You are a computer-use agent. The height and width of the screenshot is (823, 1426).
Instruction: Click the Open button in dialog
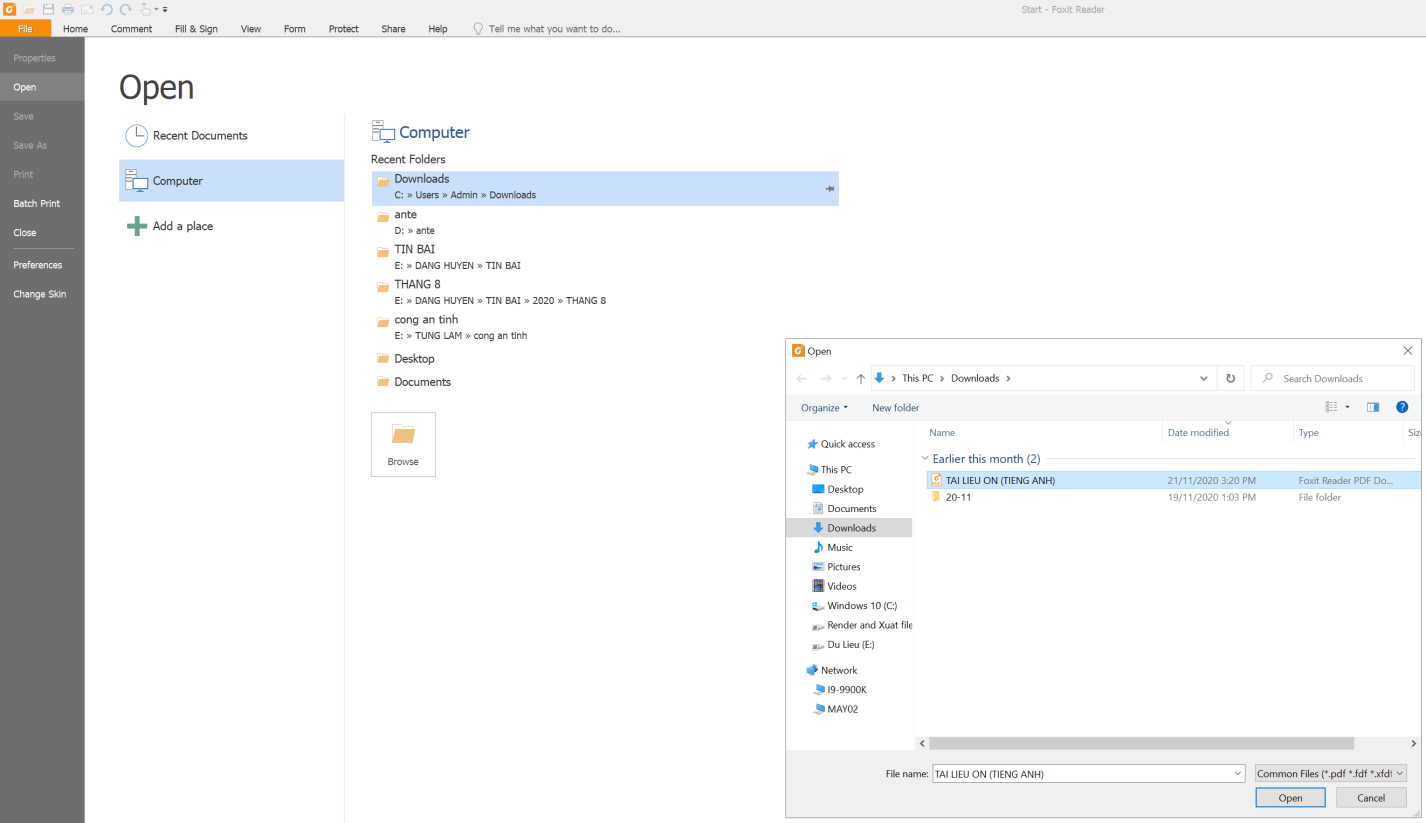[1290, 797]
